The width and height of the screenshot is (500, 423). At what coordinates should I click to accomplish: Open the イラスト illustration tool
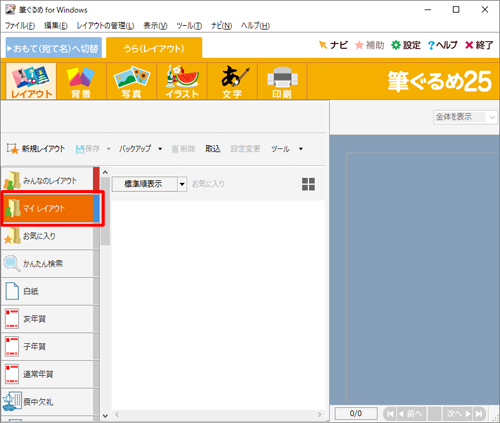coord(182,81)
